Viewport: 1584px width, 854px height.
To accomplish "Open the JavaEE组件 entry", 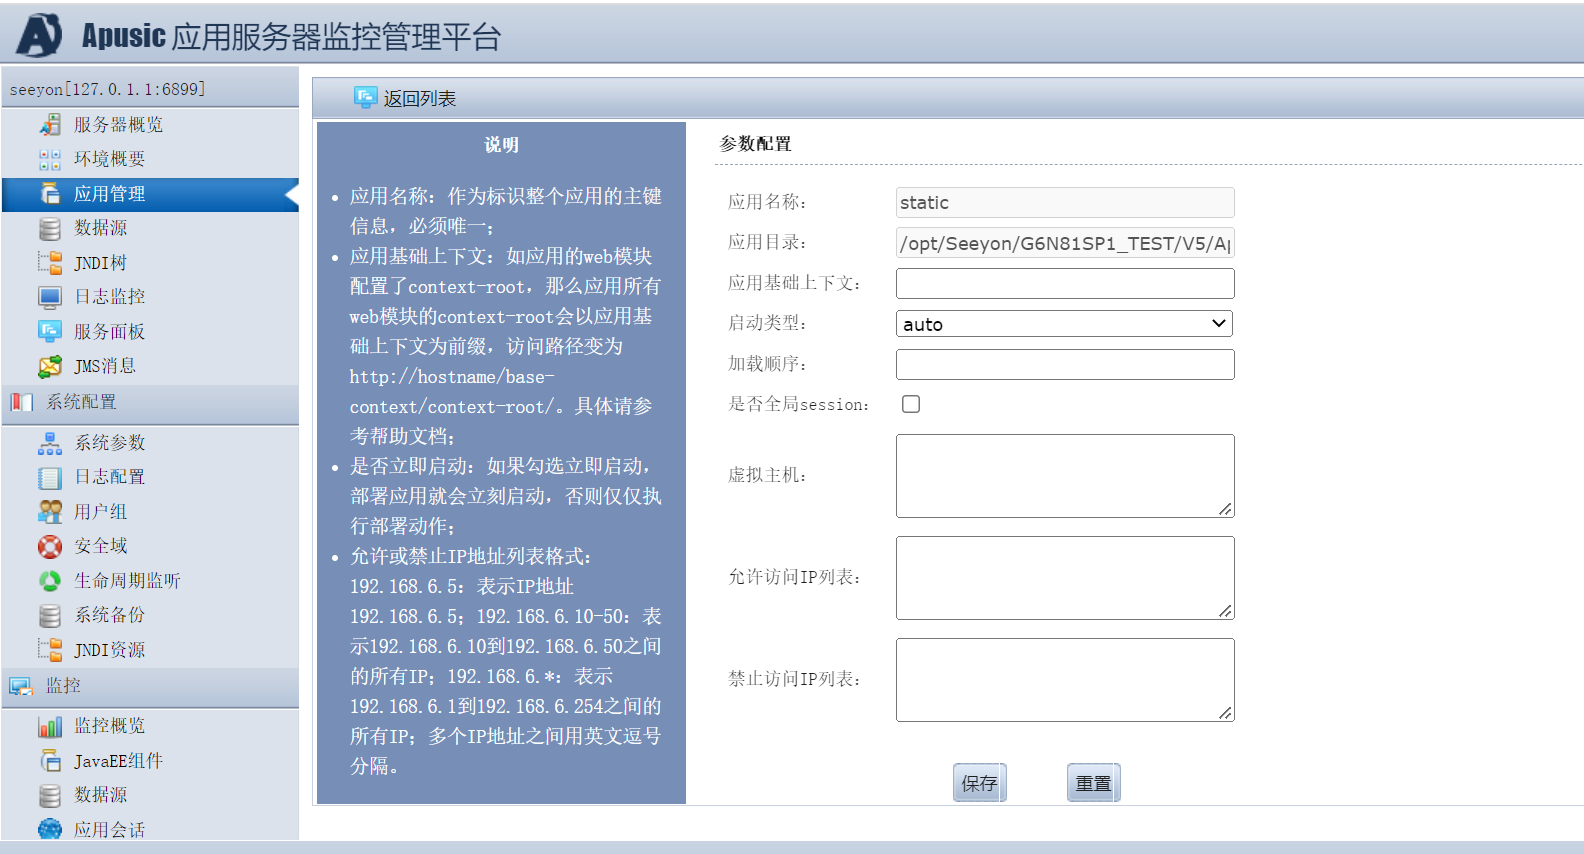I will pyautogui.click(x=118, y=761).
